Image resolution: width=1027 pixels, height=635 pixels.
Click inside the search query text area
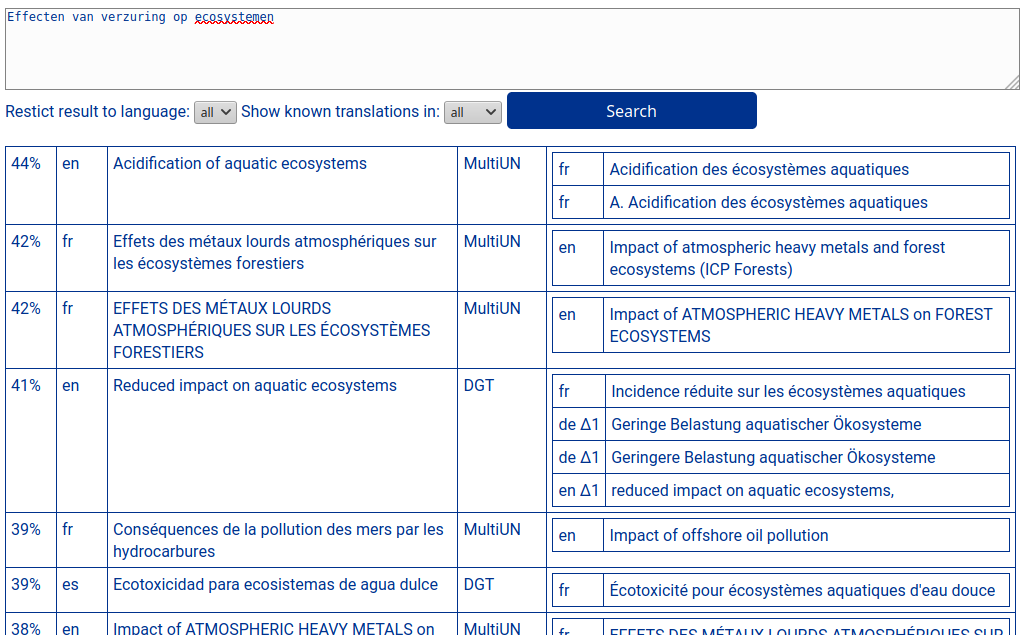(510, 50)
